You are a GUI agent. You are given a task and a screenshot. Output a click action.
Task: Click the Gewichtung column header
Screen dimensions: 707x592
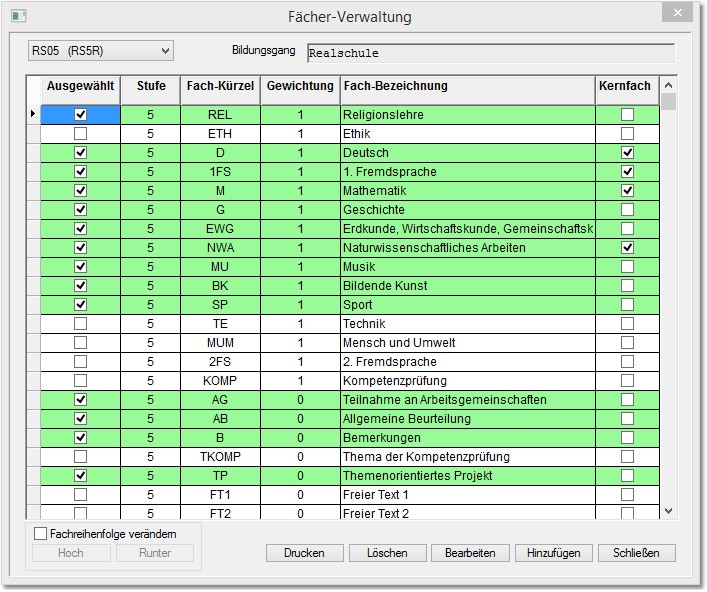300,87
